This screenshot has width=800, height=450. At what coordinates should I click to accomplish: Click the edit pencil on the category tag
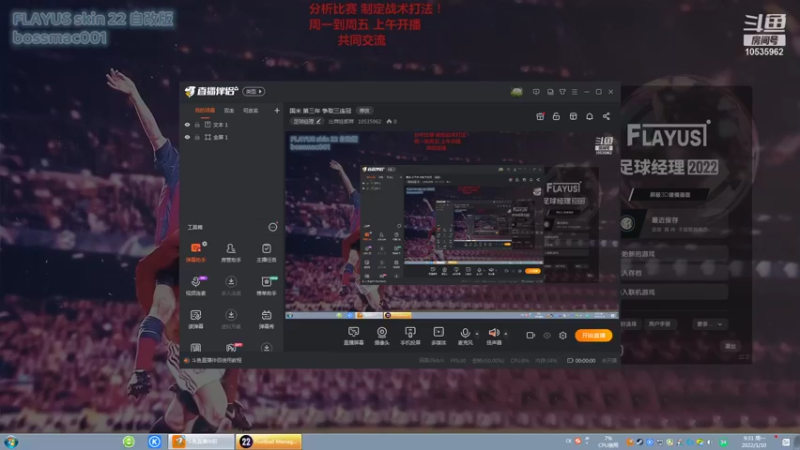(x=318, y=121)
